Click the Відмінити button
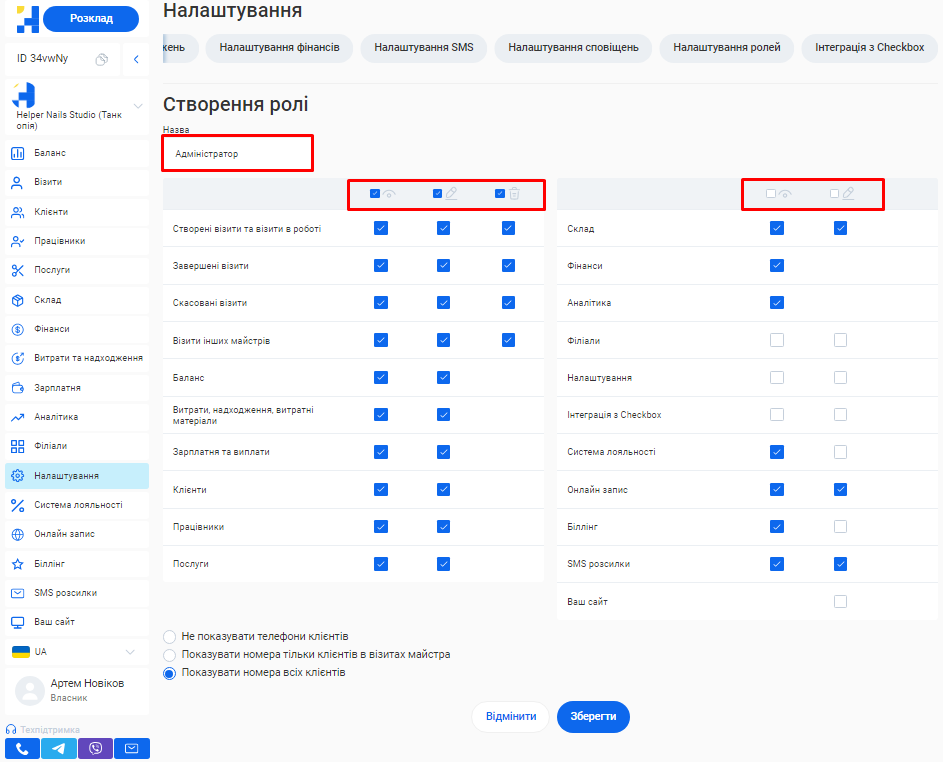Viewport: 943px width, 762px height. point(510,717)
